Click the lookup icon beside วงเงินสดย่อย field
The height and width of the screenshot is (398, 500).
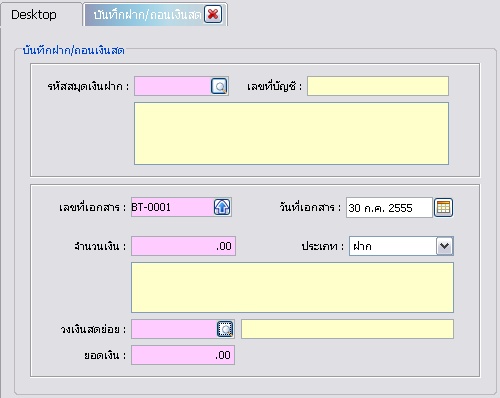(225, 329)
